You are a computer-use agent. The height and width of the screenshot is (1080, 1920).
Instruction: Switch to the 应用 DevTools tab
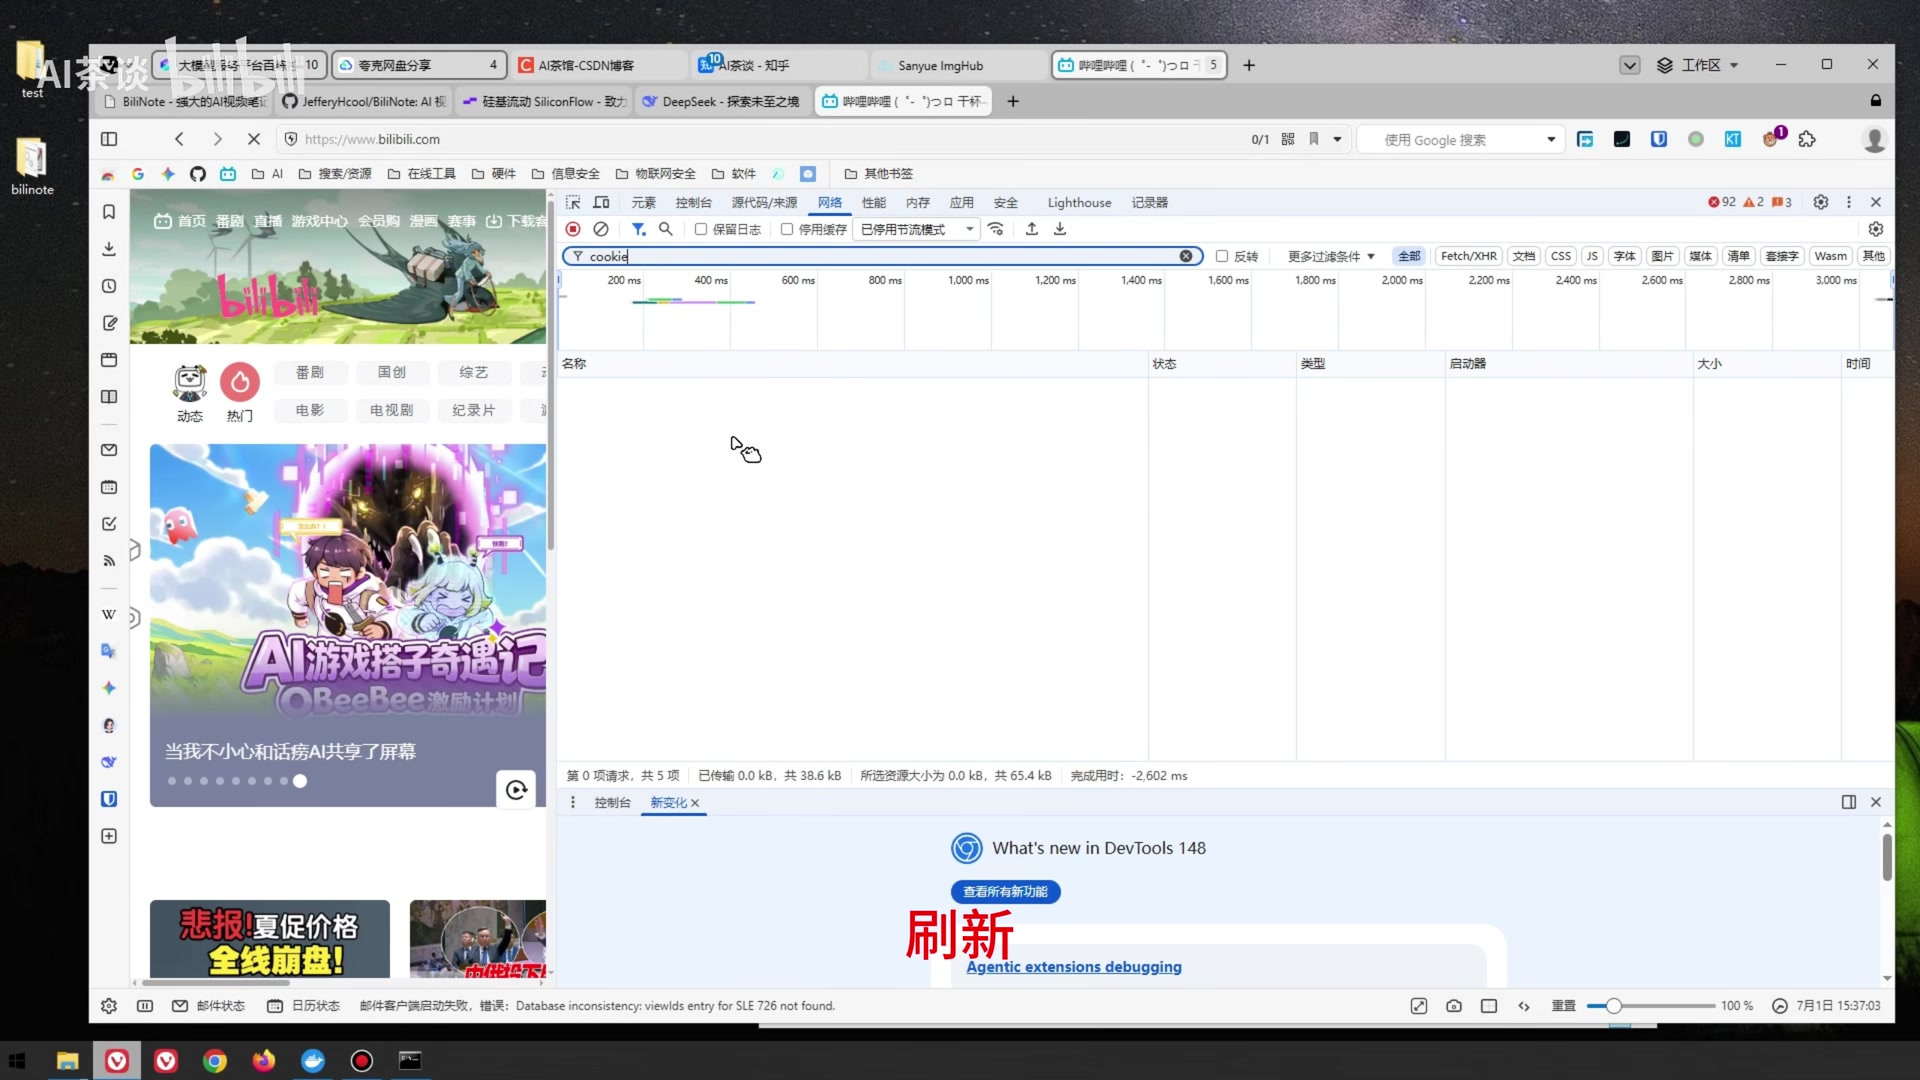[962, 202]
